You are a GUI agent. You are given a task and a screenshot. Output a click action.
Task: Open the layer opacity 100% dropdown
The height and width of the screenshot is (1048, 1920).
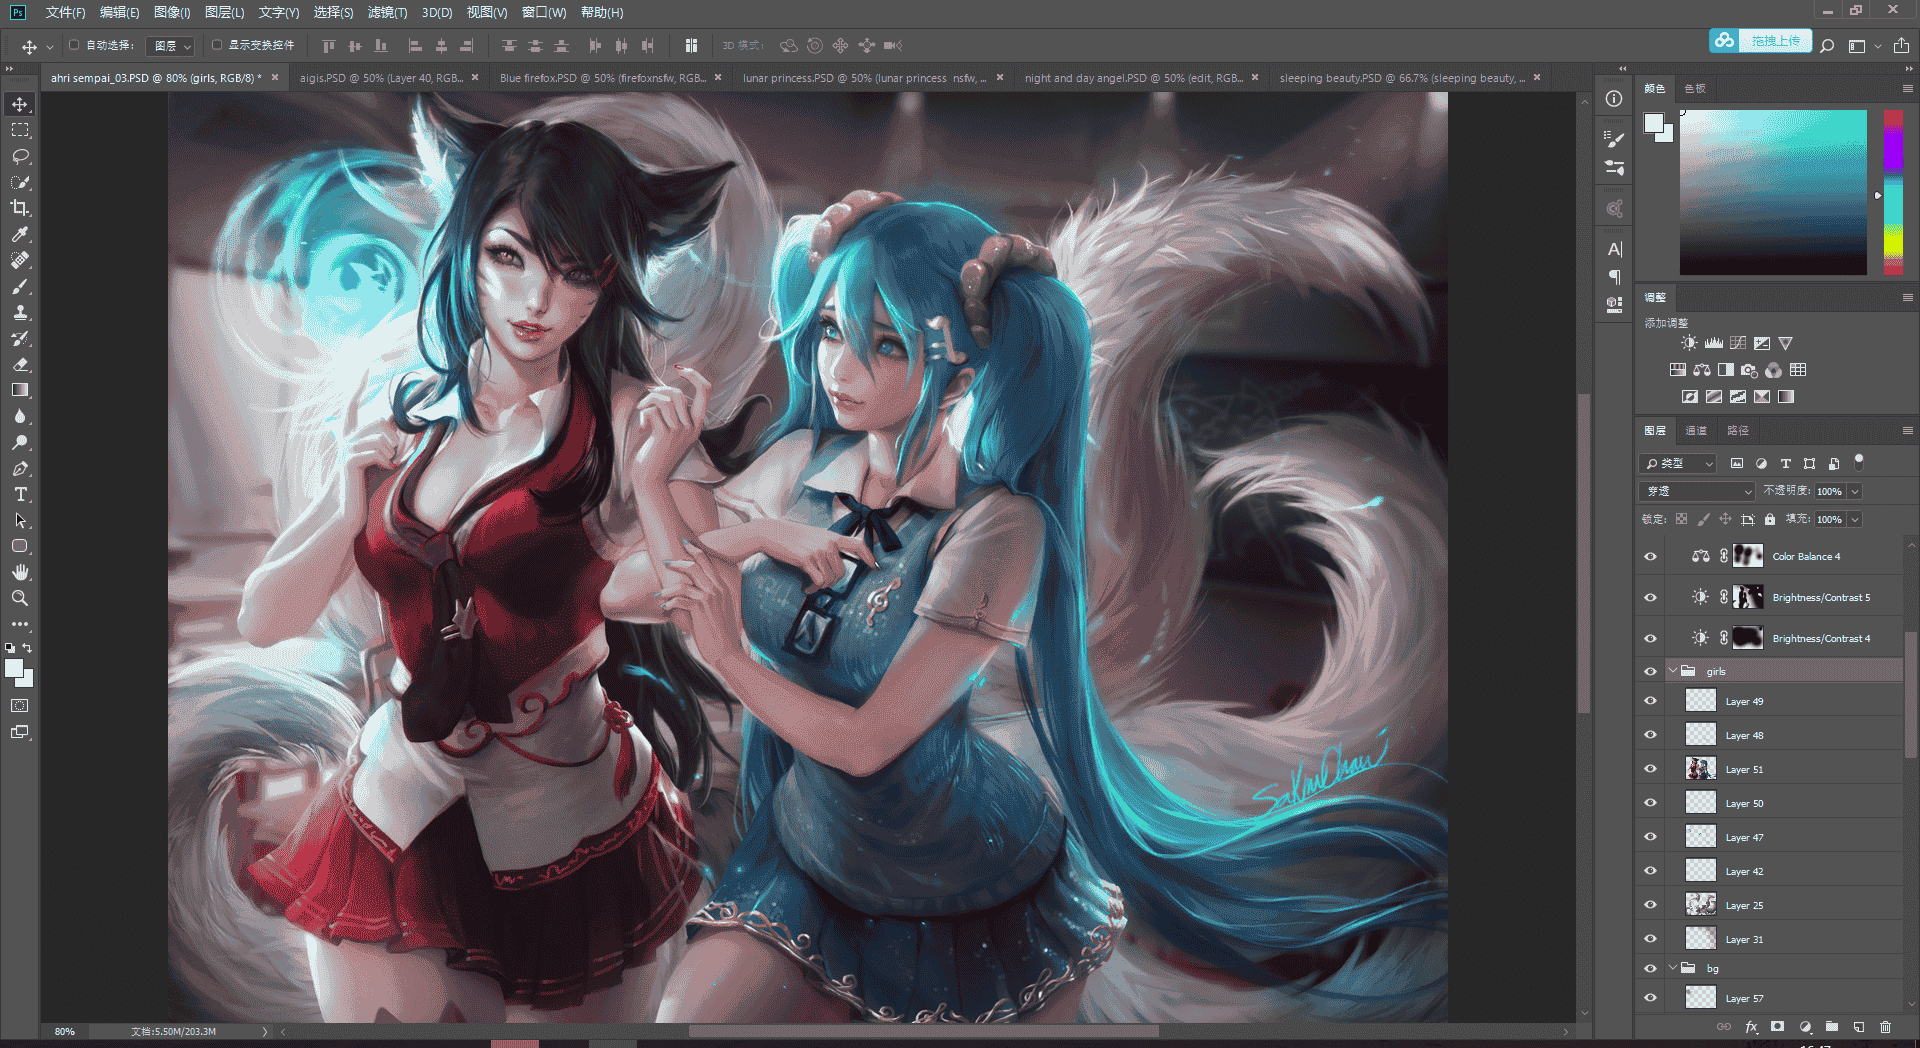1855,491
